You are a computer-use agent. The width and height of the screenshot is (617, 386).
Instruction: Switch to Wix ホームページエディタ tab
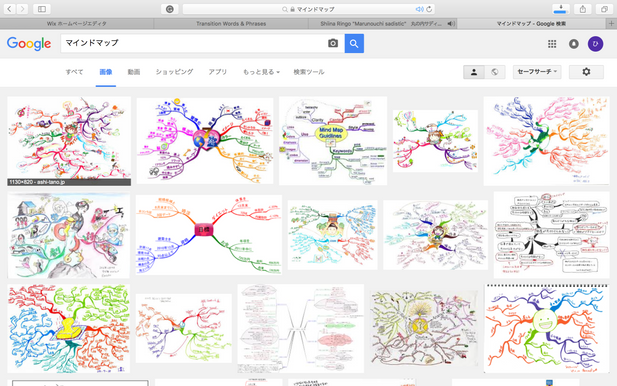pyautogui.click(x=77, y=24)
